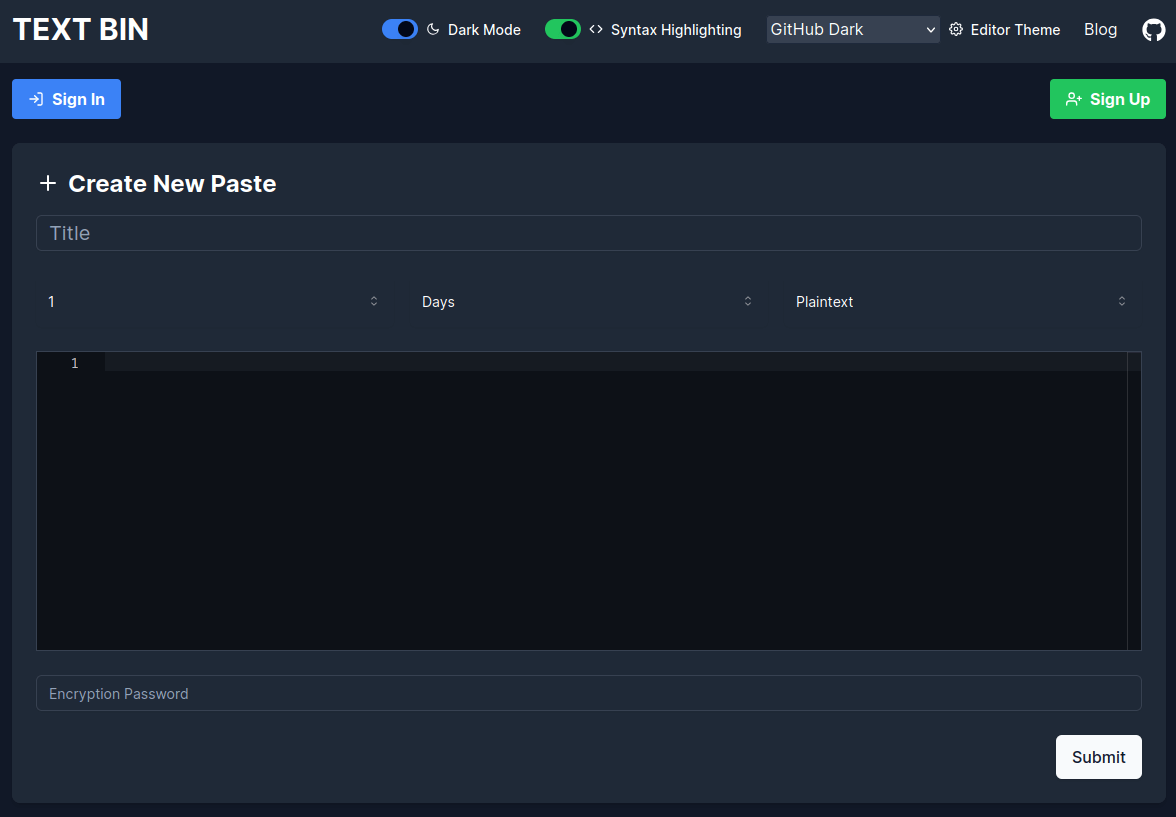Focus the Title input field
This screenshot has height=817, width=1176.
(589, 233)
